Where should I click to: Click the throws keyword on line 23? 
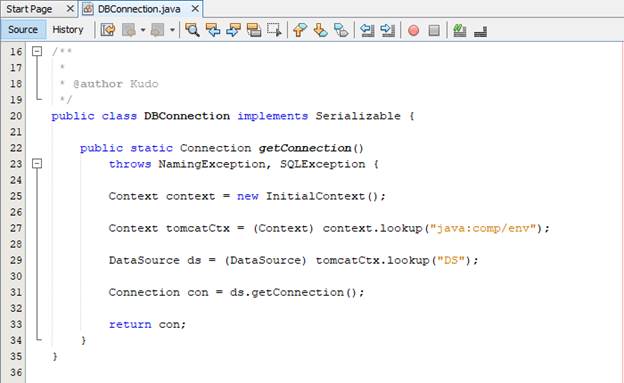tap(130, 164)
